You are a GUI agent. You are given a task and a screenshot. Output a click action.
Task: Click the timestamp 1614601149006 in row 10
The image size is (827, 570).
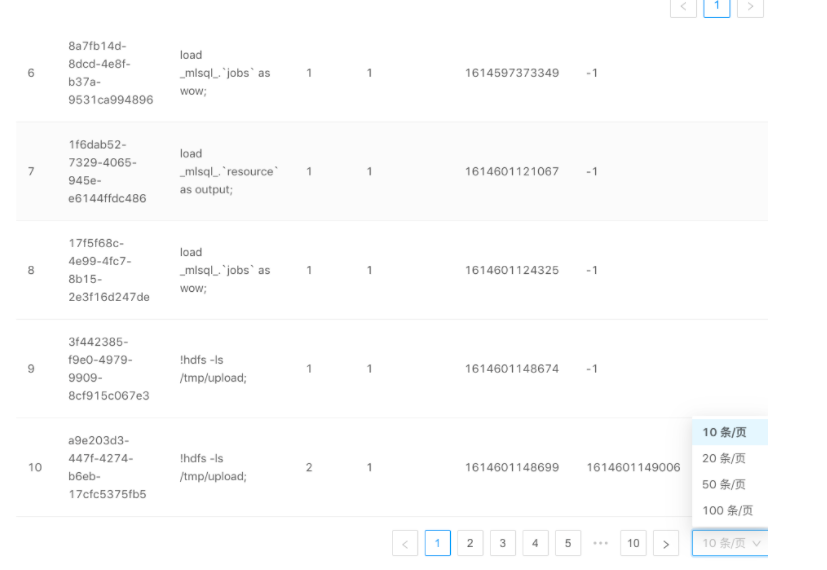tap(633, 467)
